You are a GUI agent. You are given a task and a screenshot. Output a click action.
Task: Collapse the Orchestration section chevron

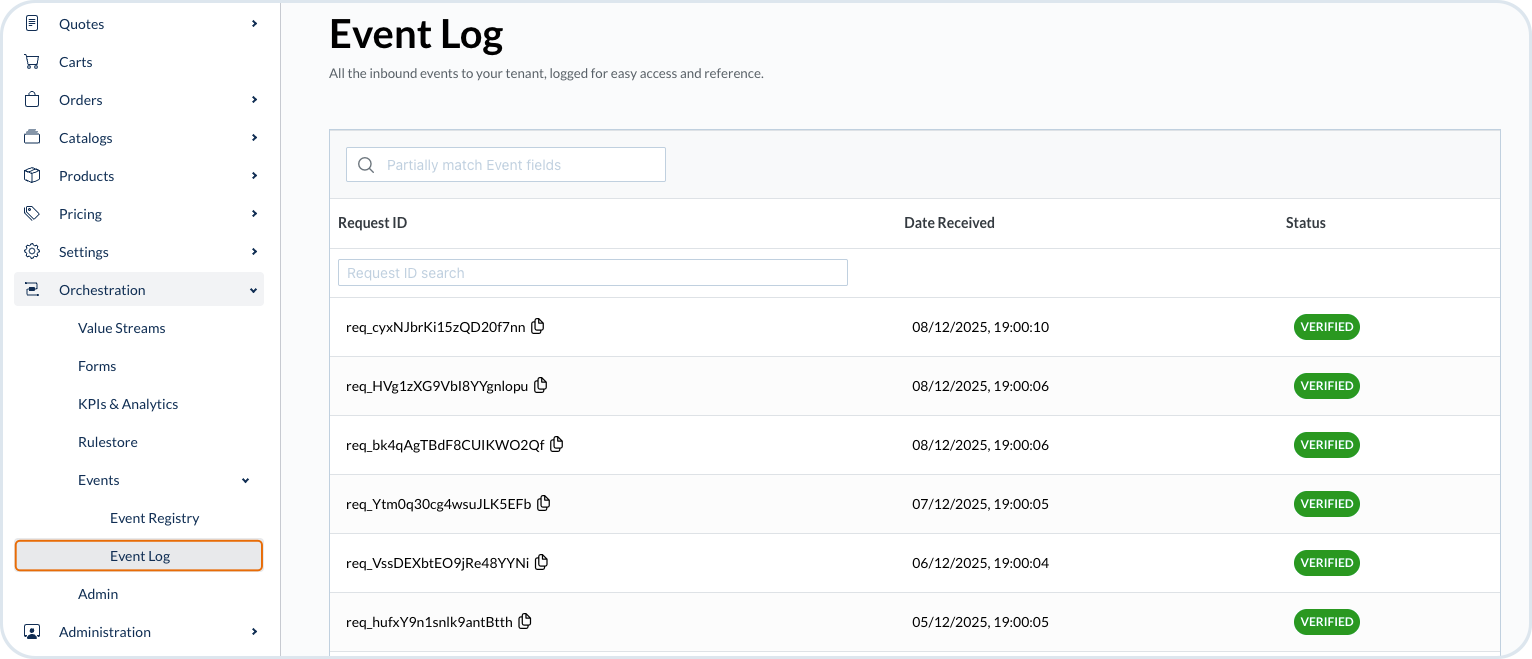point(254,290)
